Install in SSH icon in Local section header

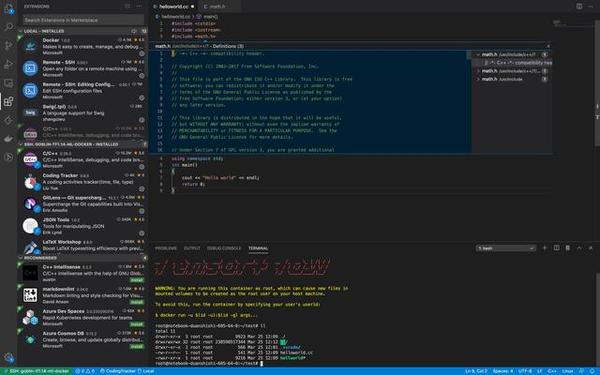click(134, 31)
